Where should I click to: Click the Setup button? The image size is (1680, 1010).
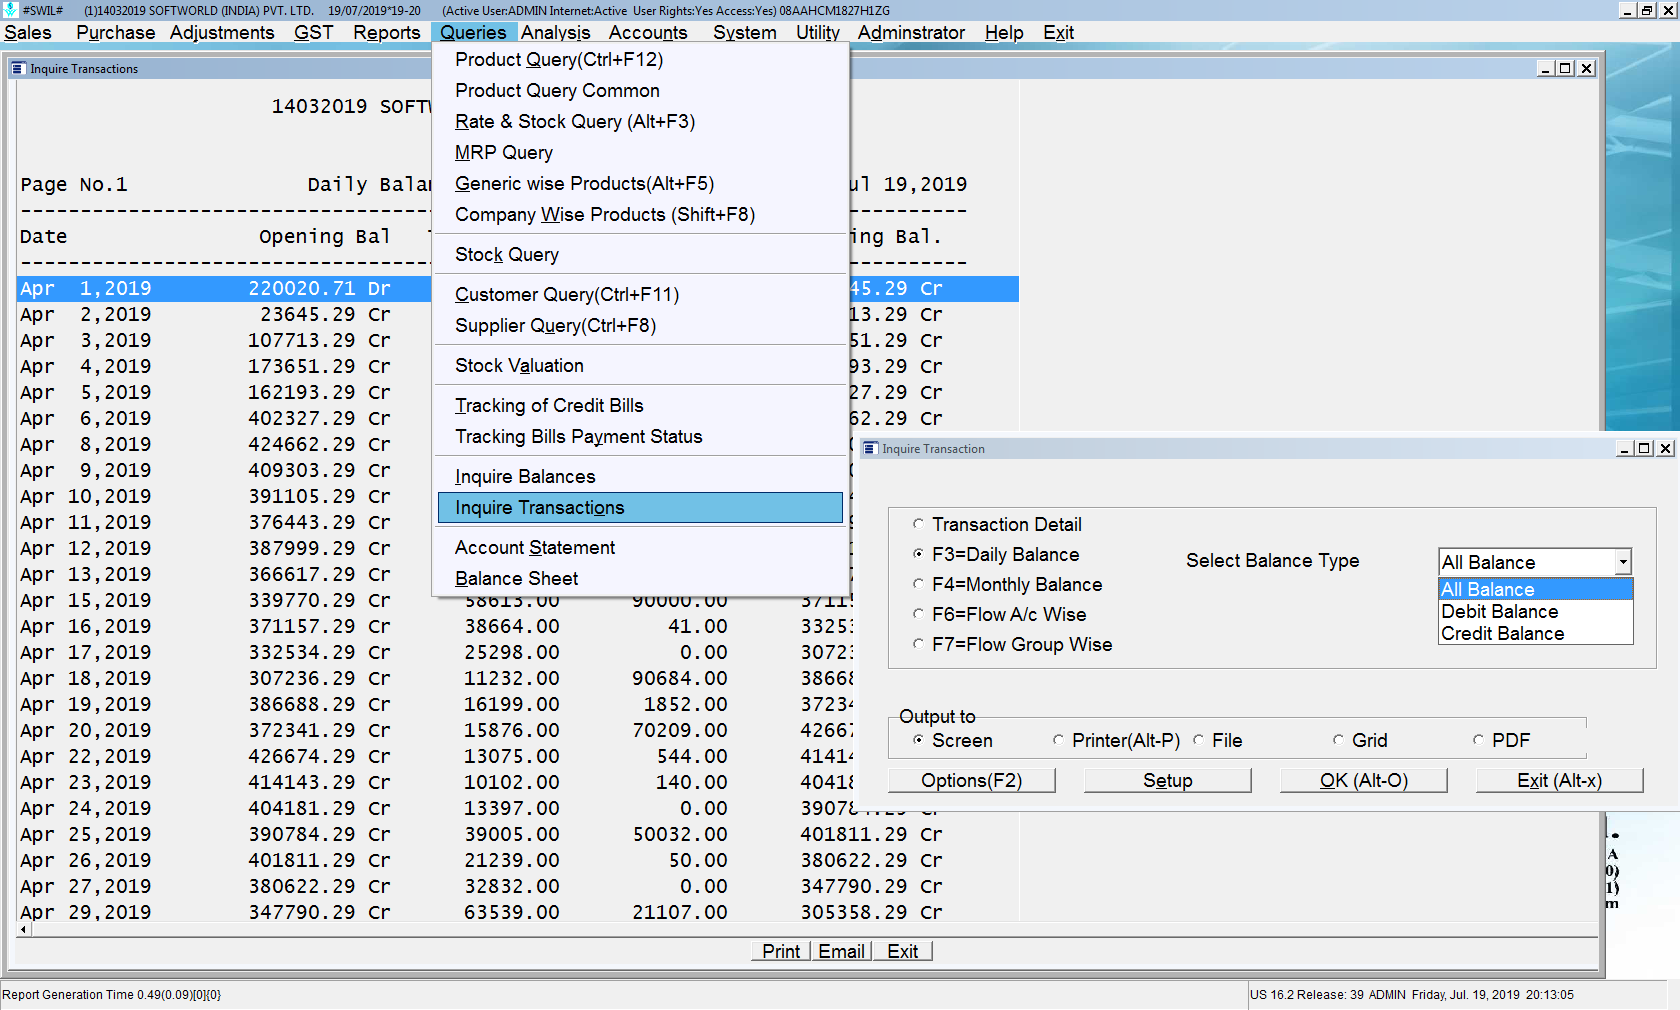pyautogui.click(x=1168, y=781)
